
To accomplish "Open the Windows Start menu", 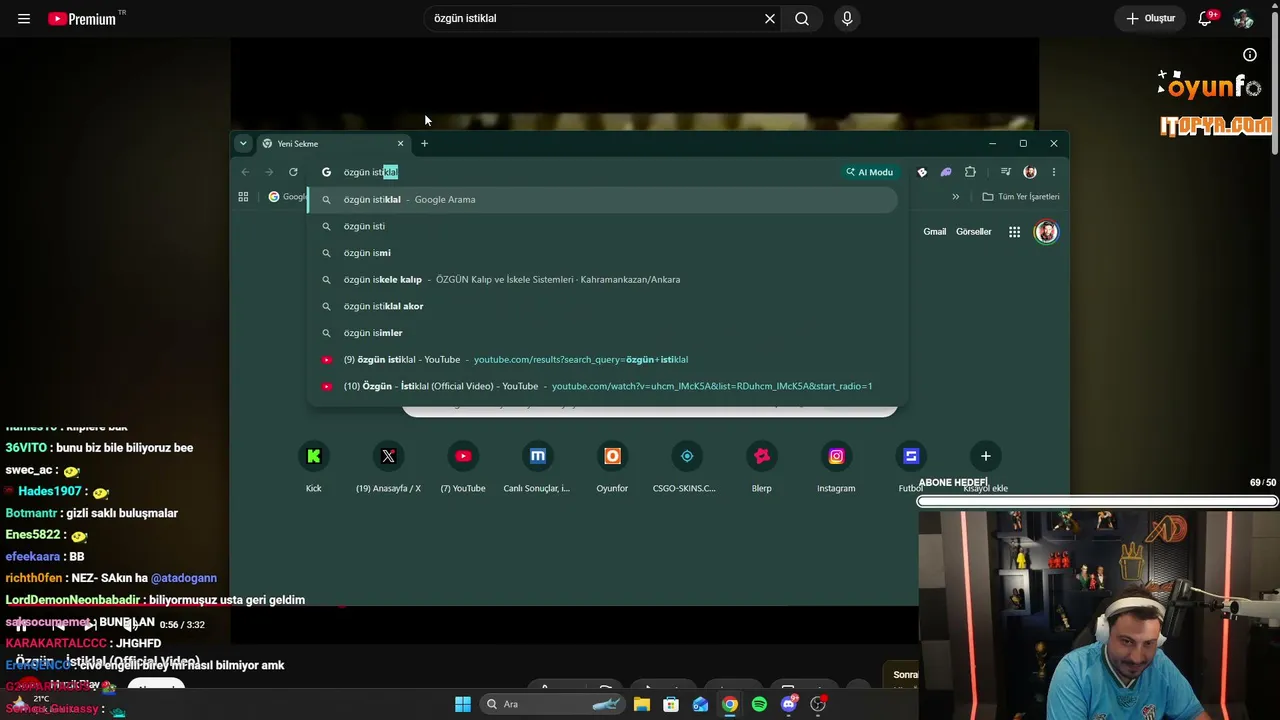I will pos(463,704).
